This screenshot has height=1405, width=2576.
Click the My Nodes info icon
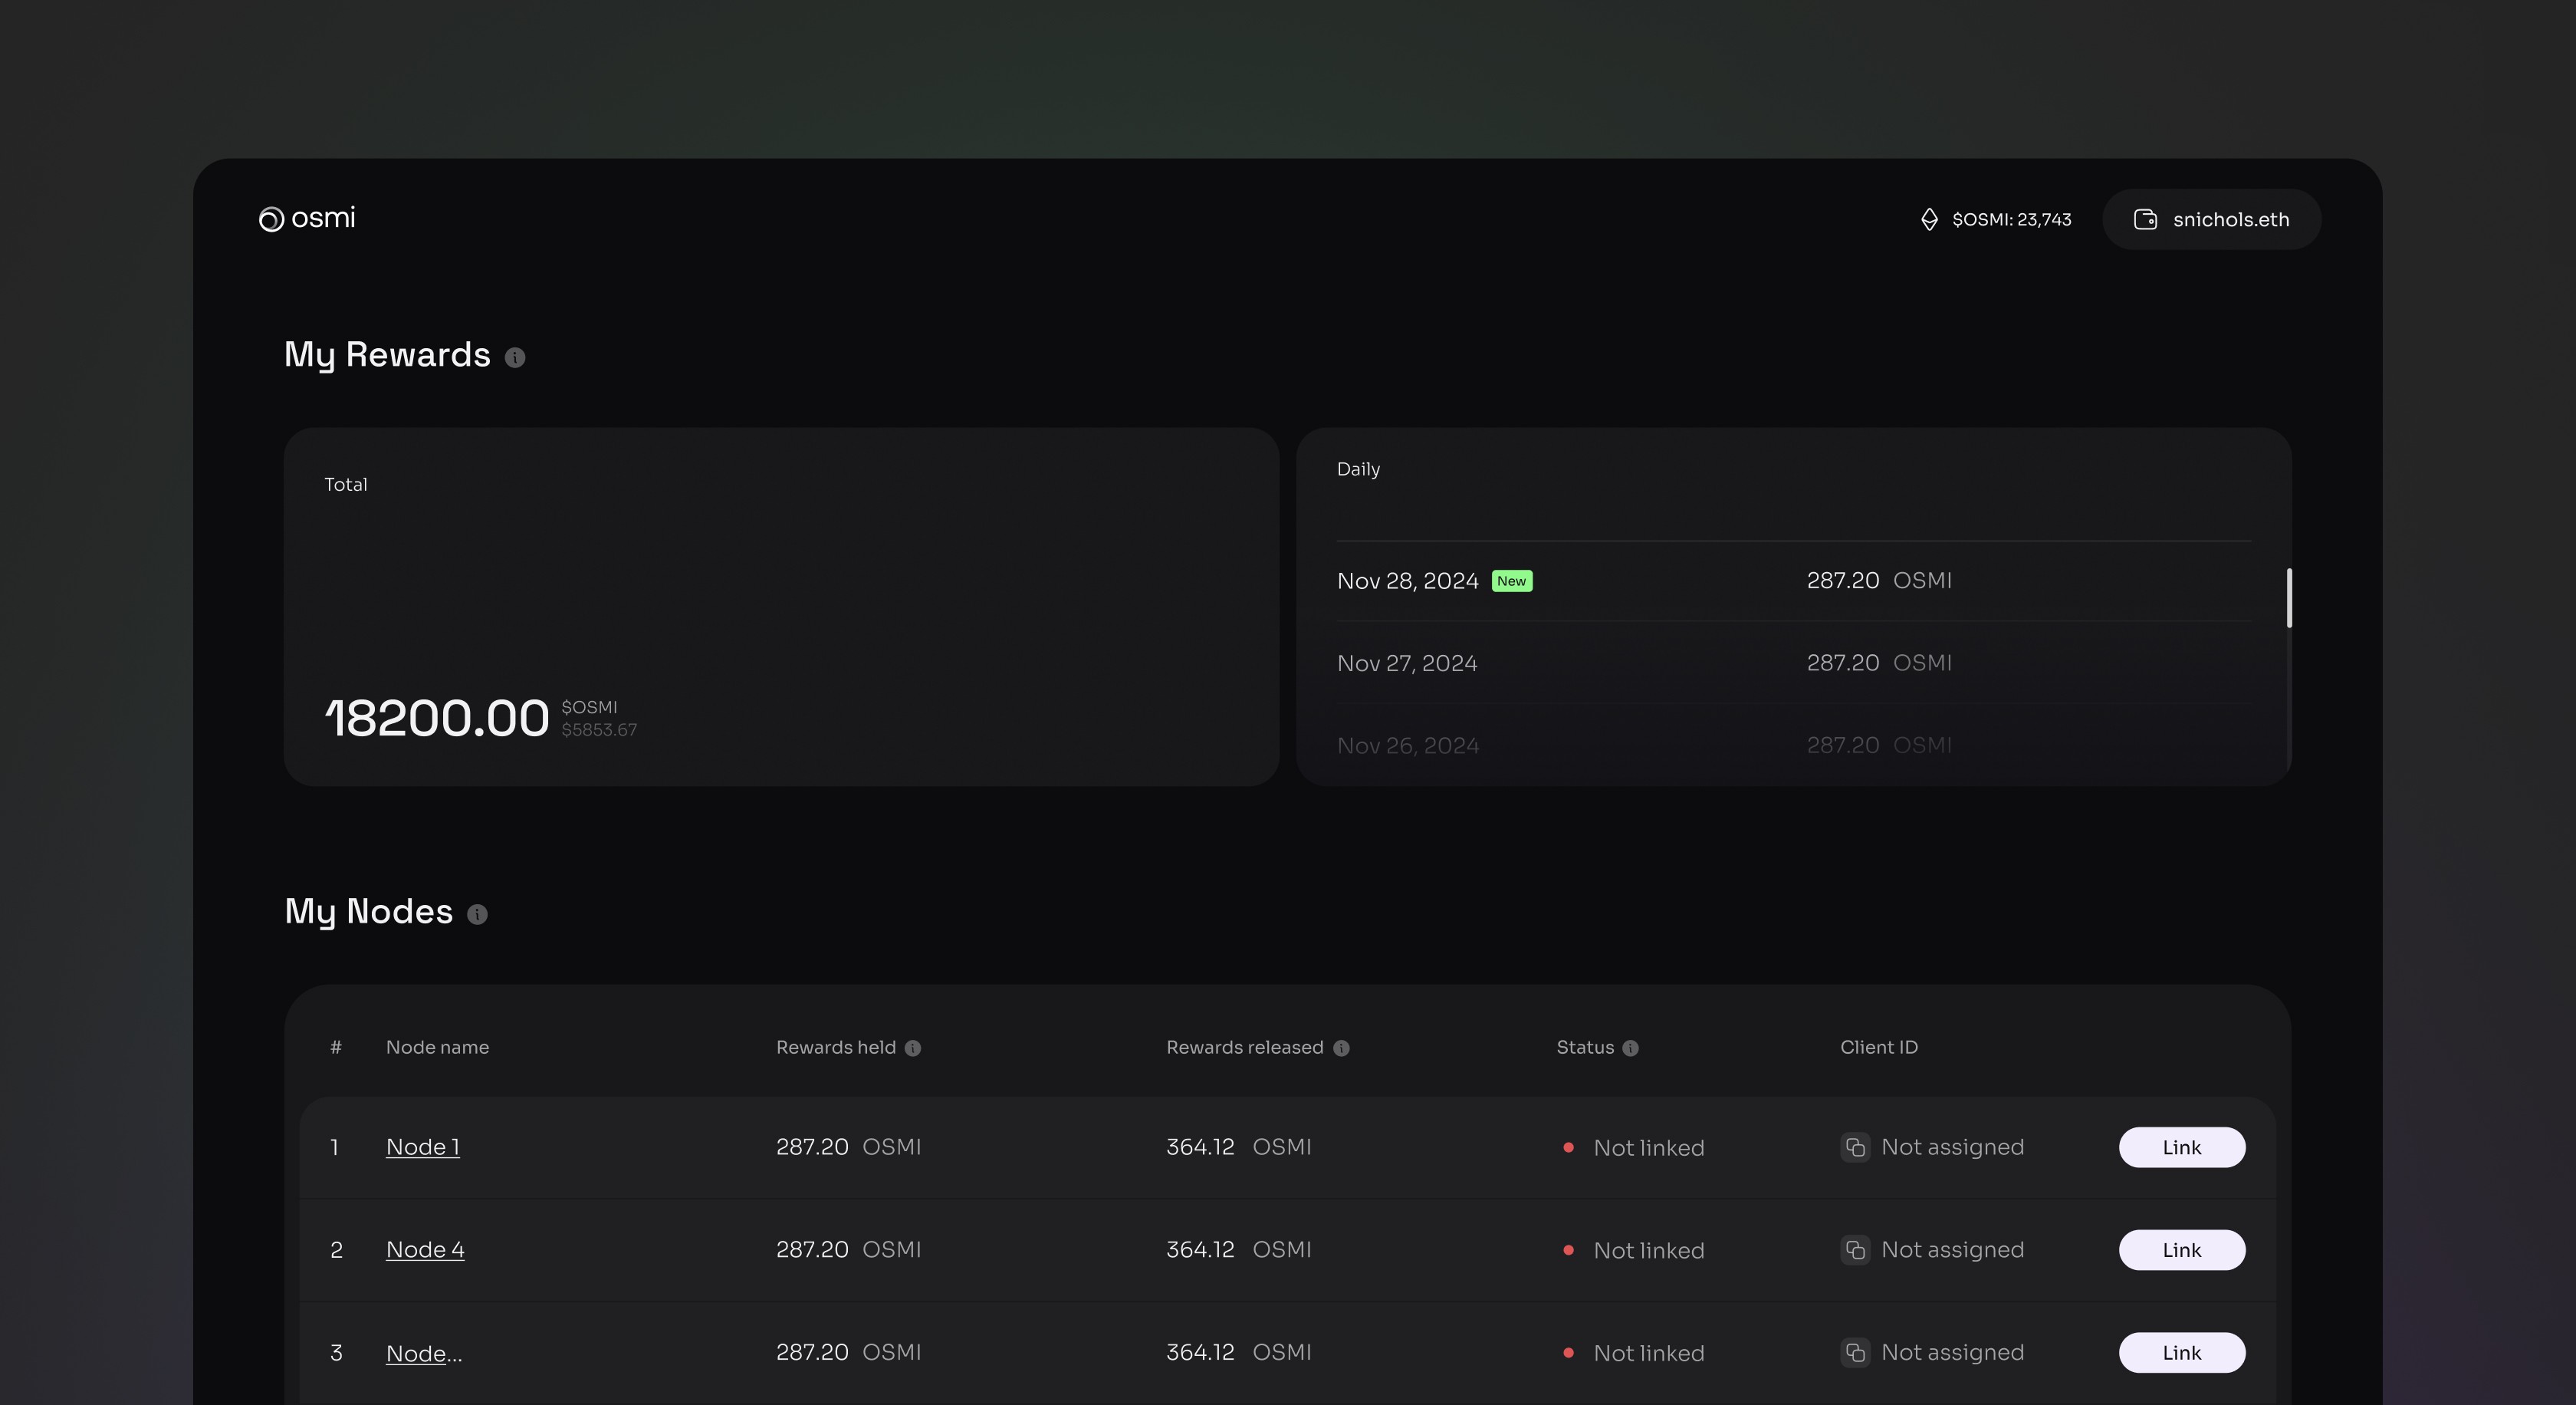(x=477, y=913)
